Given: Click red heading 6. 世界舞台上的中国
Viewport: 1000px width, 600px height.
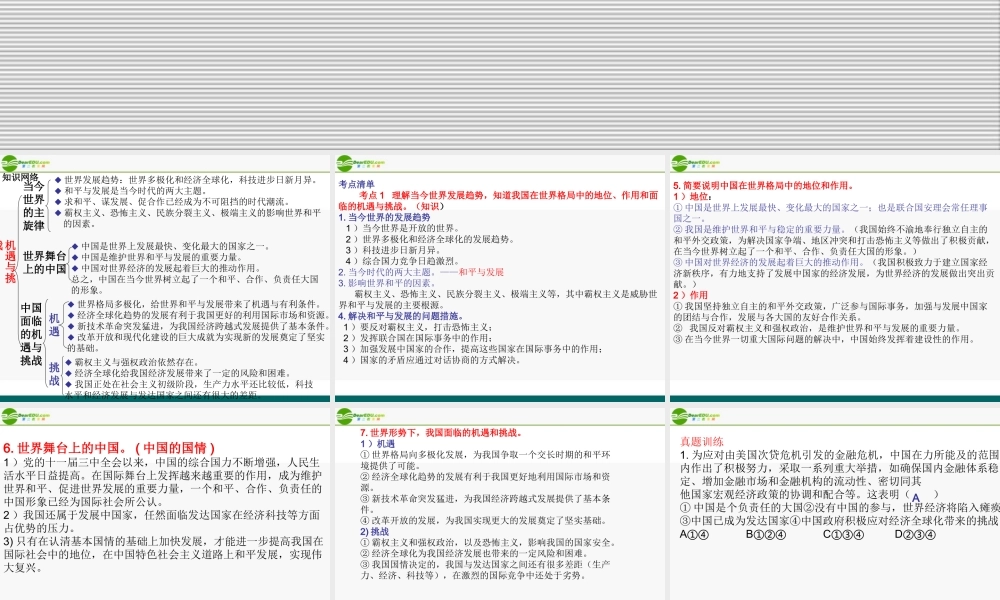Looking at the screenshot, I should [109, 448].
